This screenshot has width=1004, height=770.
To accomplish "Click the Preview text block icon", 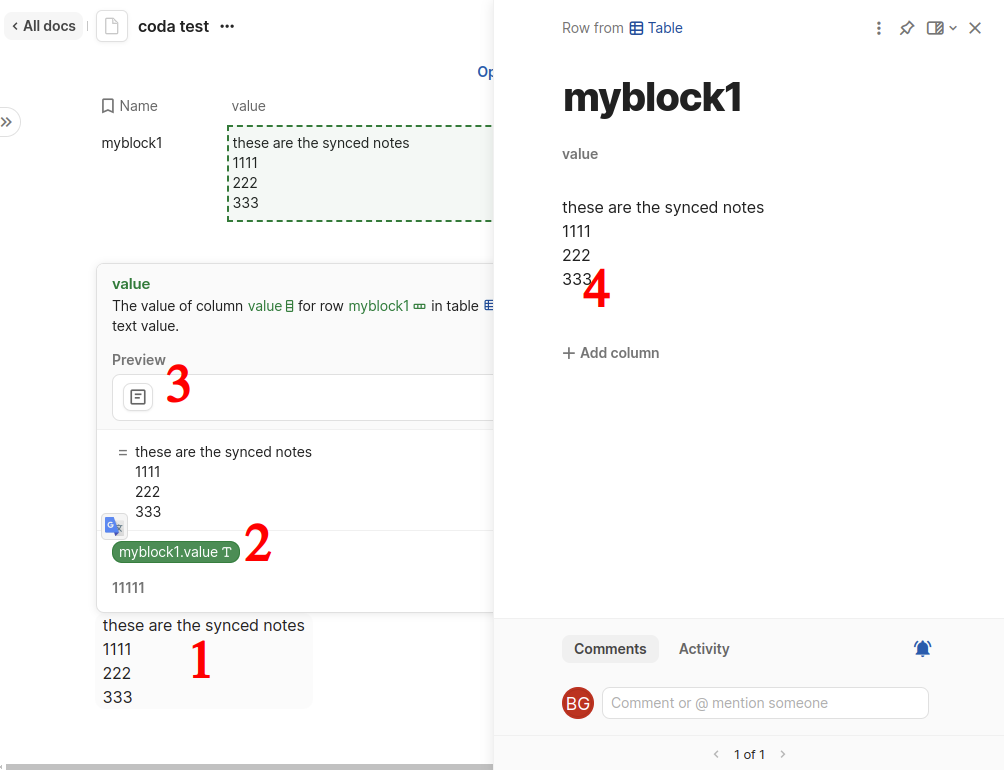I will [138, 397].
